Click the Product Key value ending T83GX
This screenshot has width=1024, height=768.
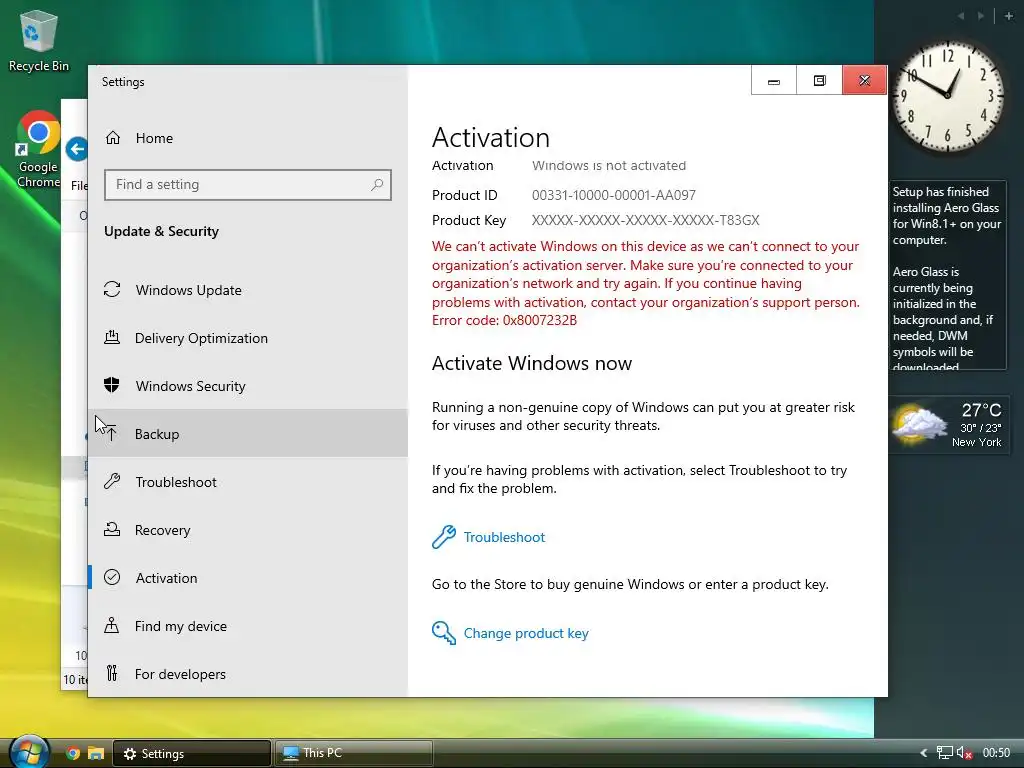(x=645, y=220)
